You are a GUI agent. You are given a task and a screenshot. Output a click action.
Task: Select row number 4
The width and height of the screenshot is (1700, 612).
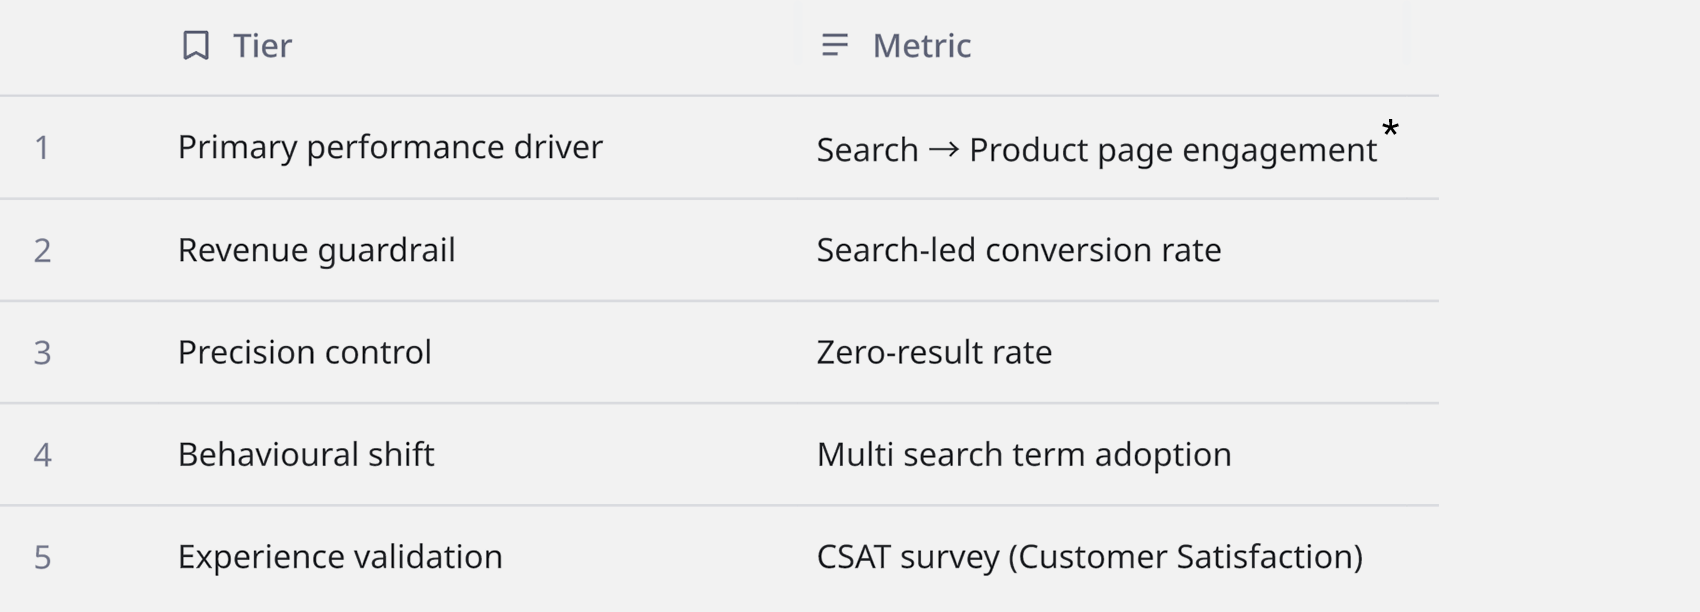coord(42,455)
